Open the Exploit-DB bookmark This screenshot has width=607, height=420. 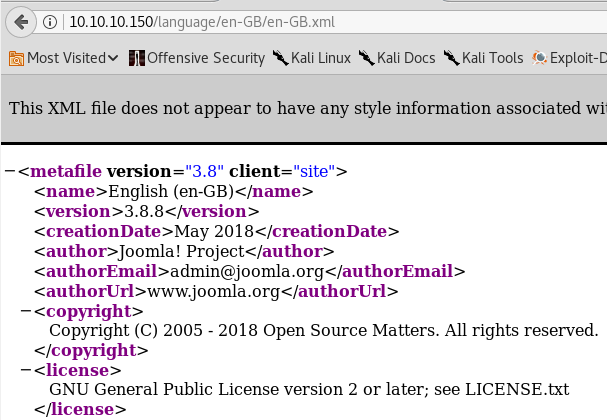570,58
